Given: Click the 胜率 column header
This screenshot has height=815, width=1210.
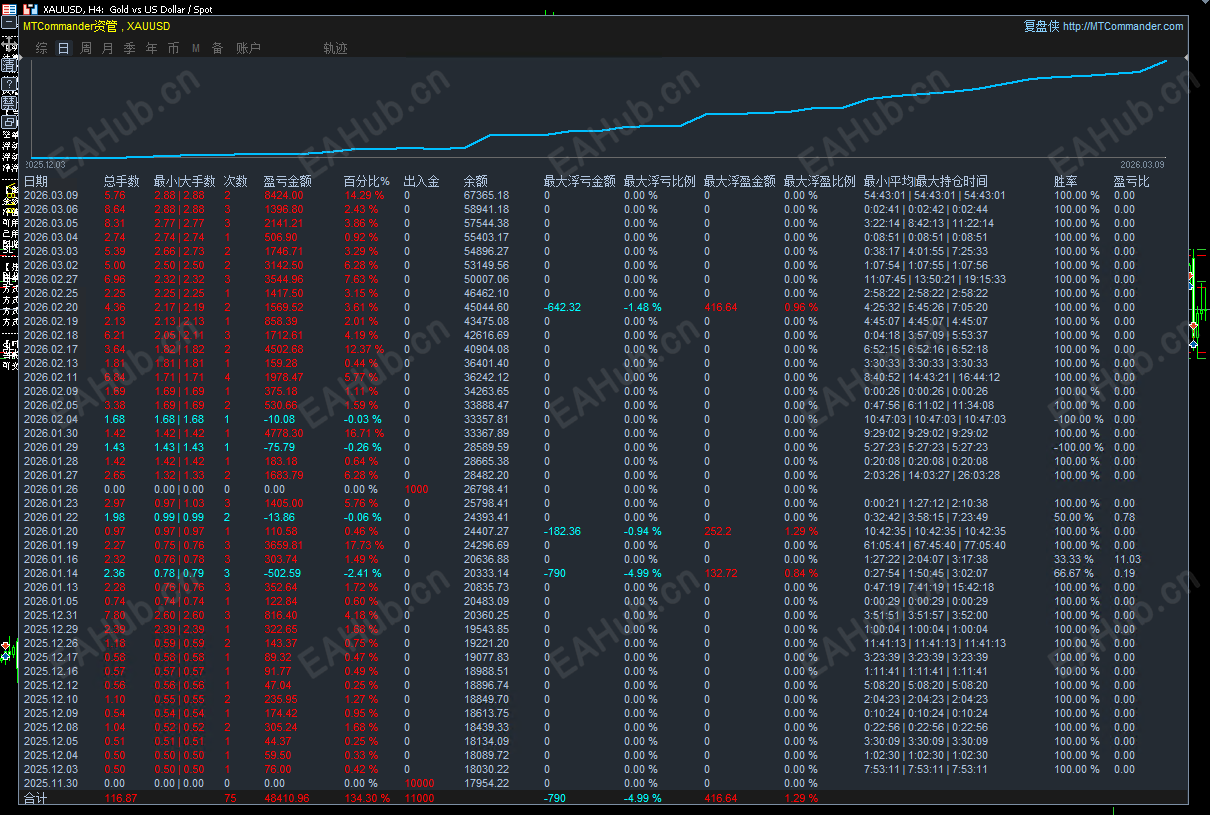Looking at the screenshot, I should tap(1065, 181).
